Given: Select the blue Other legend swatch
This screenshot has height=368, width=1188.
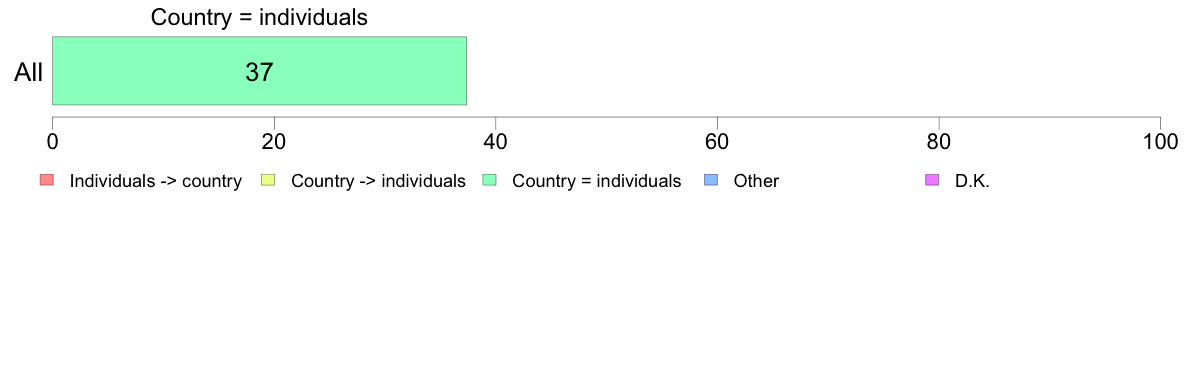Looking at the screenshot, I should pyautogui.click(x=710, y=180).
